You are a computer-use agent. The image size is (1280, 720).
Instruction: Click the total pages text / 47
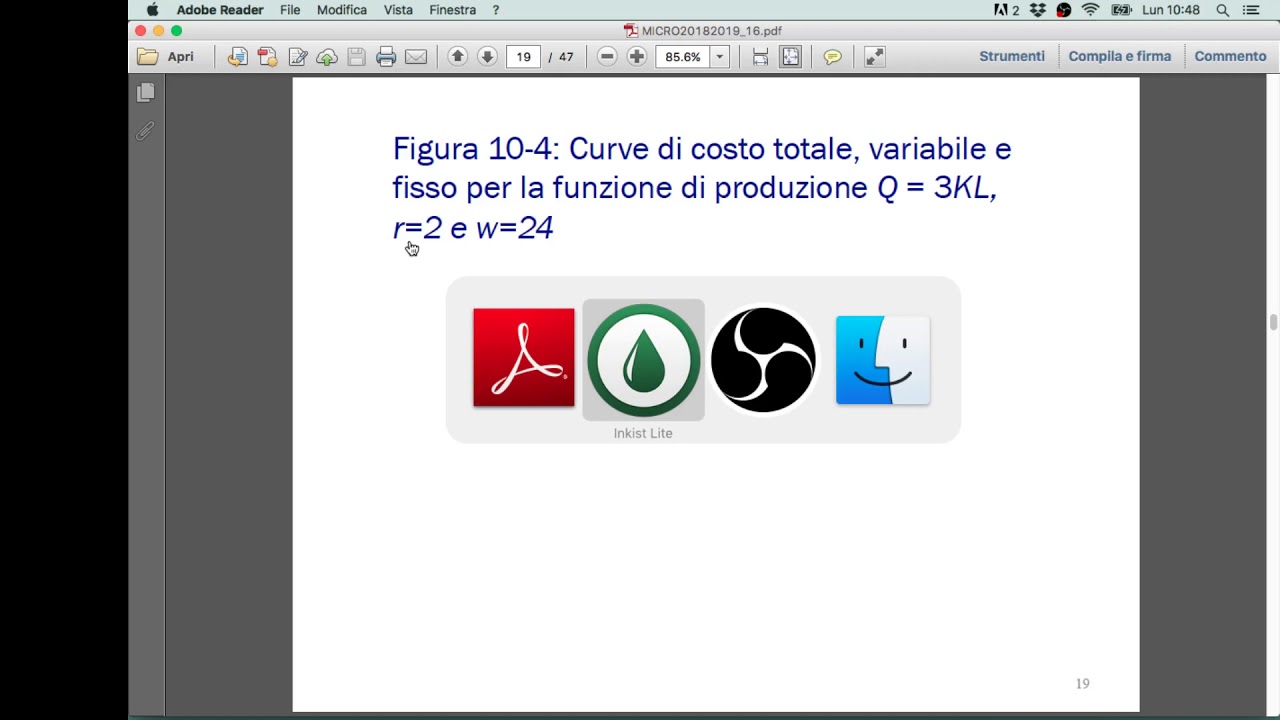pyautogui.click(x=561, y=57)
